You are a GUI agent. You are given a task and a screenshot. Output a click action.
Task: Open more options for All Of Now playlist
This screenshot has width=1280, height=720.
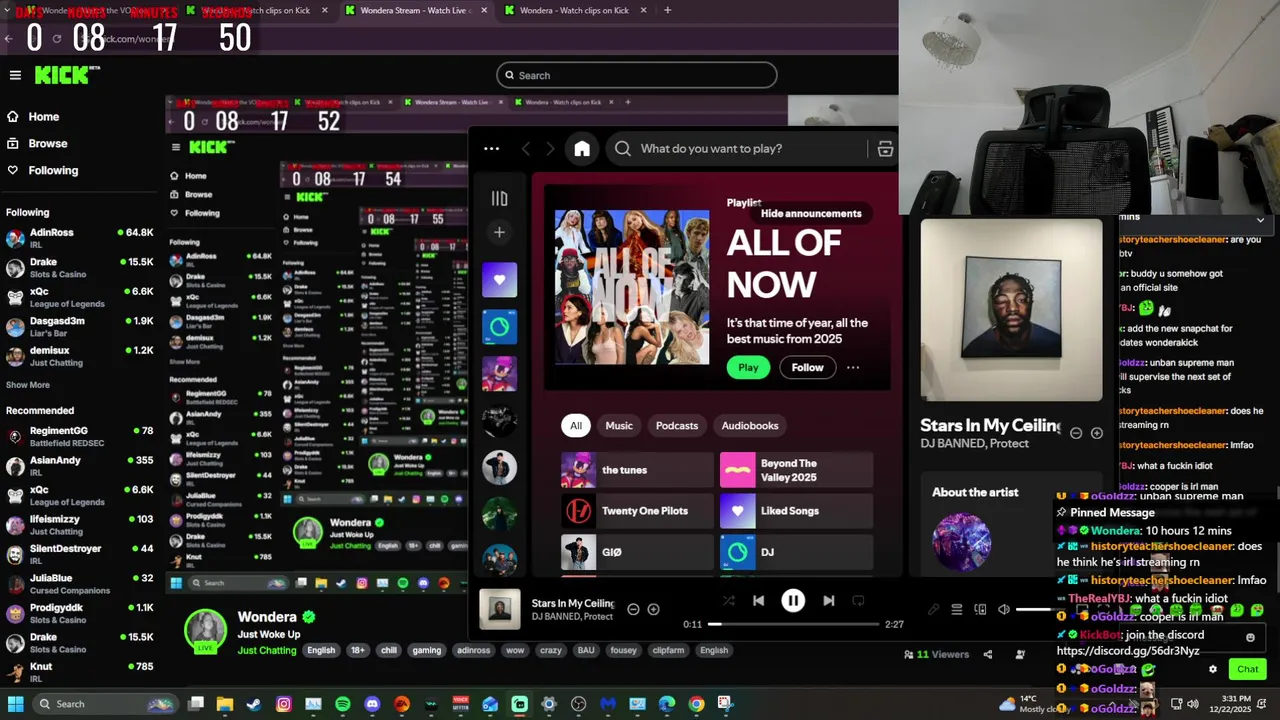coord(853,367)
